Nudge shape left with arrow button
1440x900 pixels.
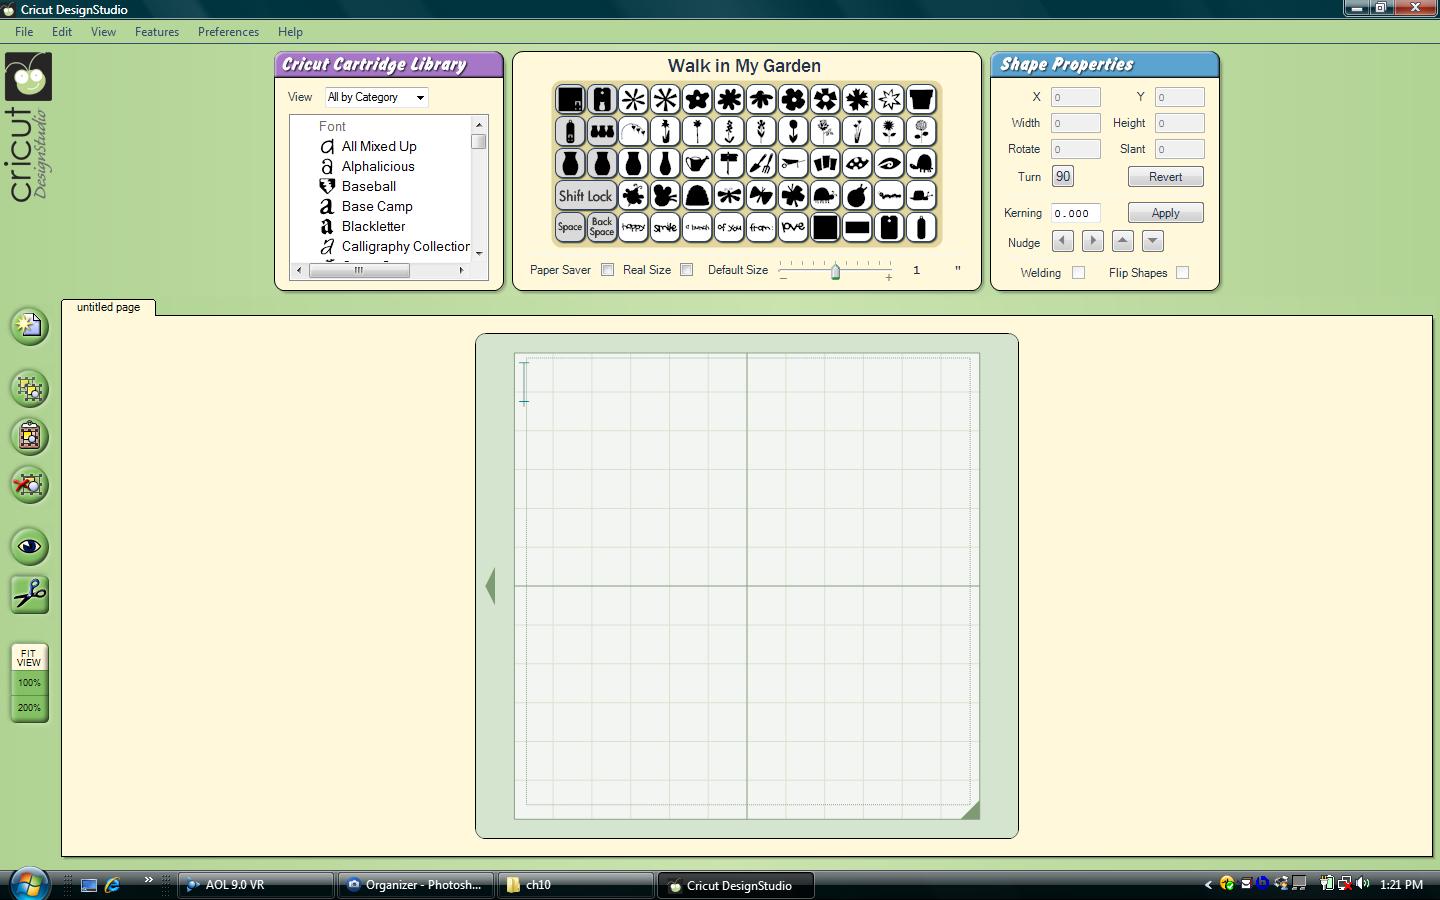[1063, 241]
